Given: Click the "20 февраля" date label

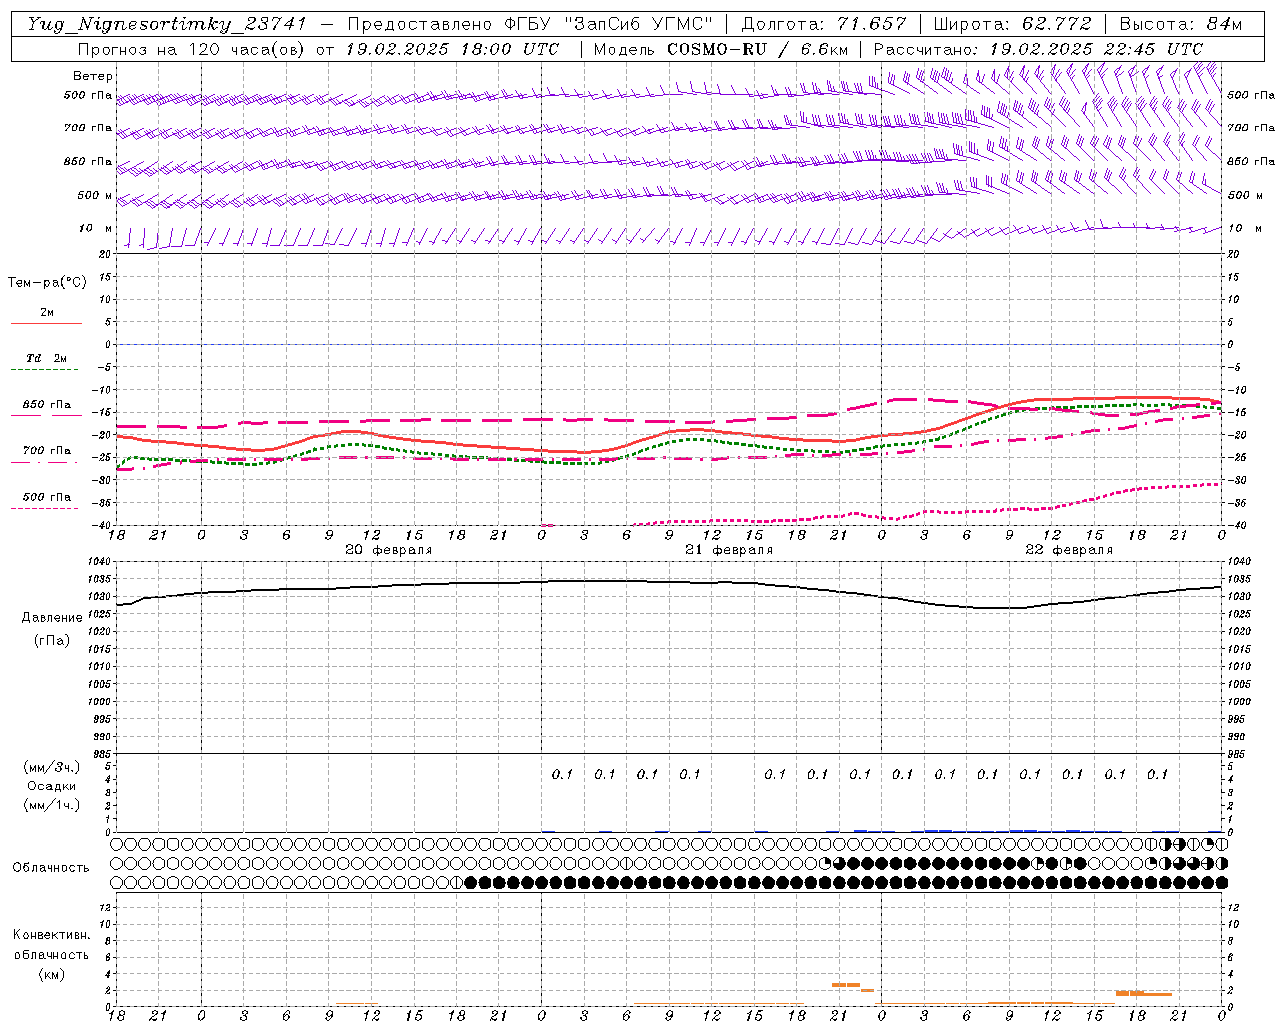Looking at the screenshot, I should (389, 550).
